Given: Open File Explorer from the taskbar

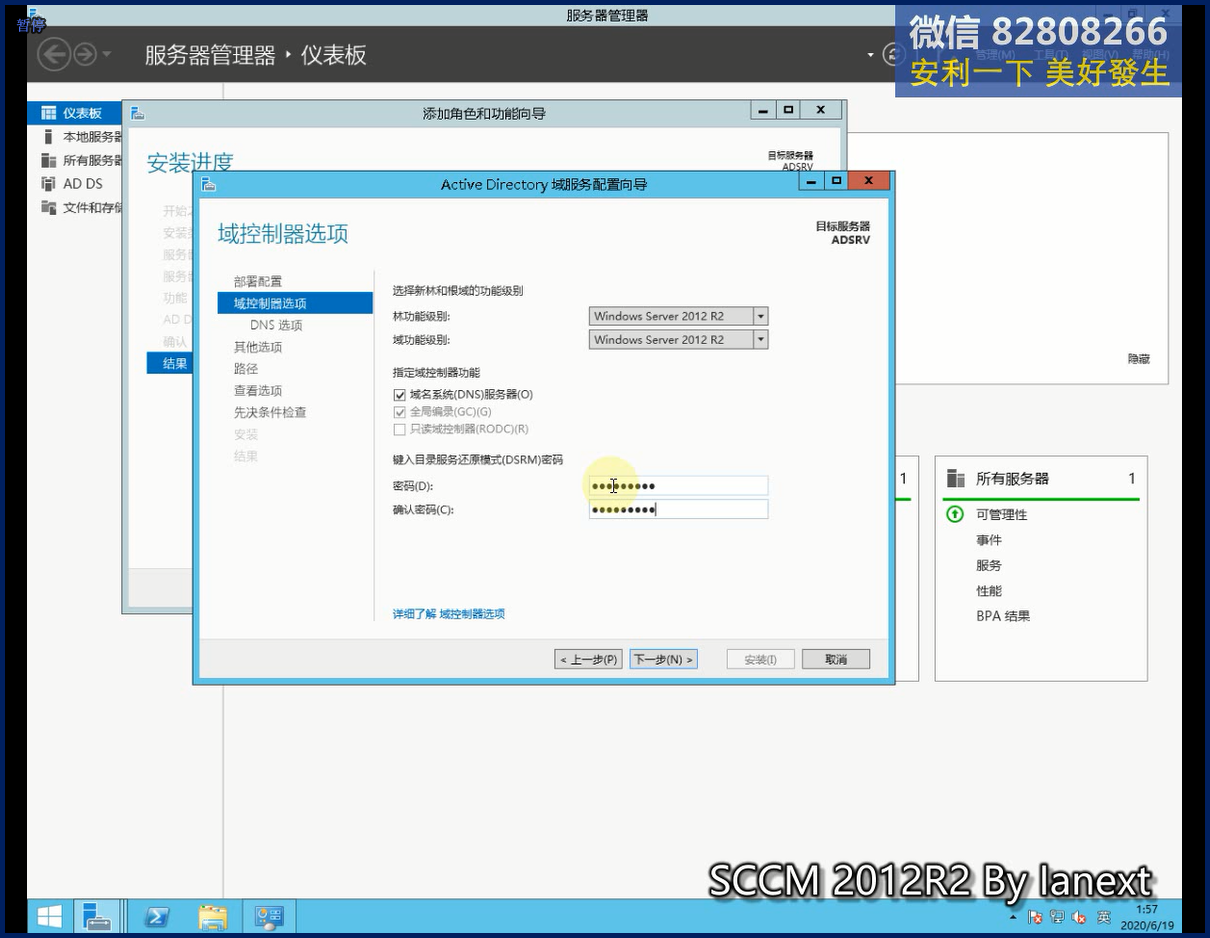Looking at the screenshot, I should coord(213,916).
